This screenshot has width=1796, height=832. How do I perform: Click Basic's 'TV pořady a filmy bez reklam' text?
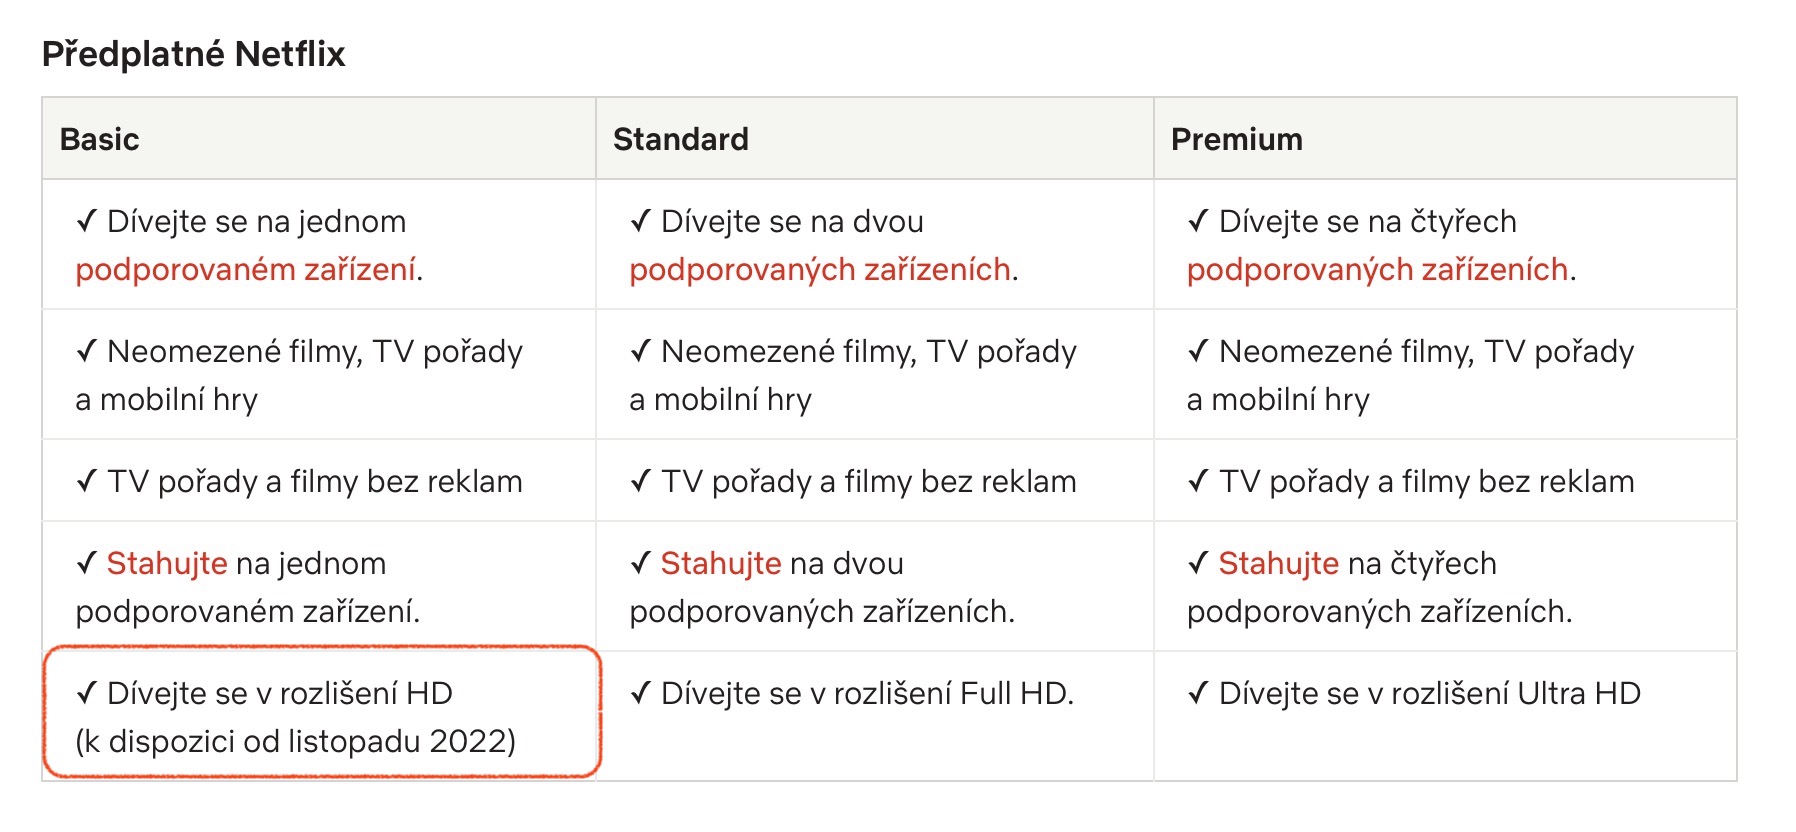pos(315,482)
